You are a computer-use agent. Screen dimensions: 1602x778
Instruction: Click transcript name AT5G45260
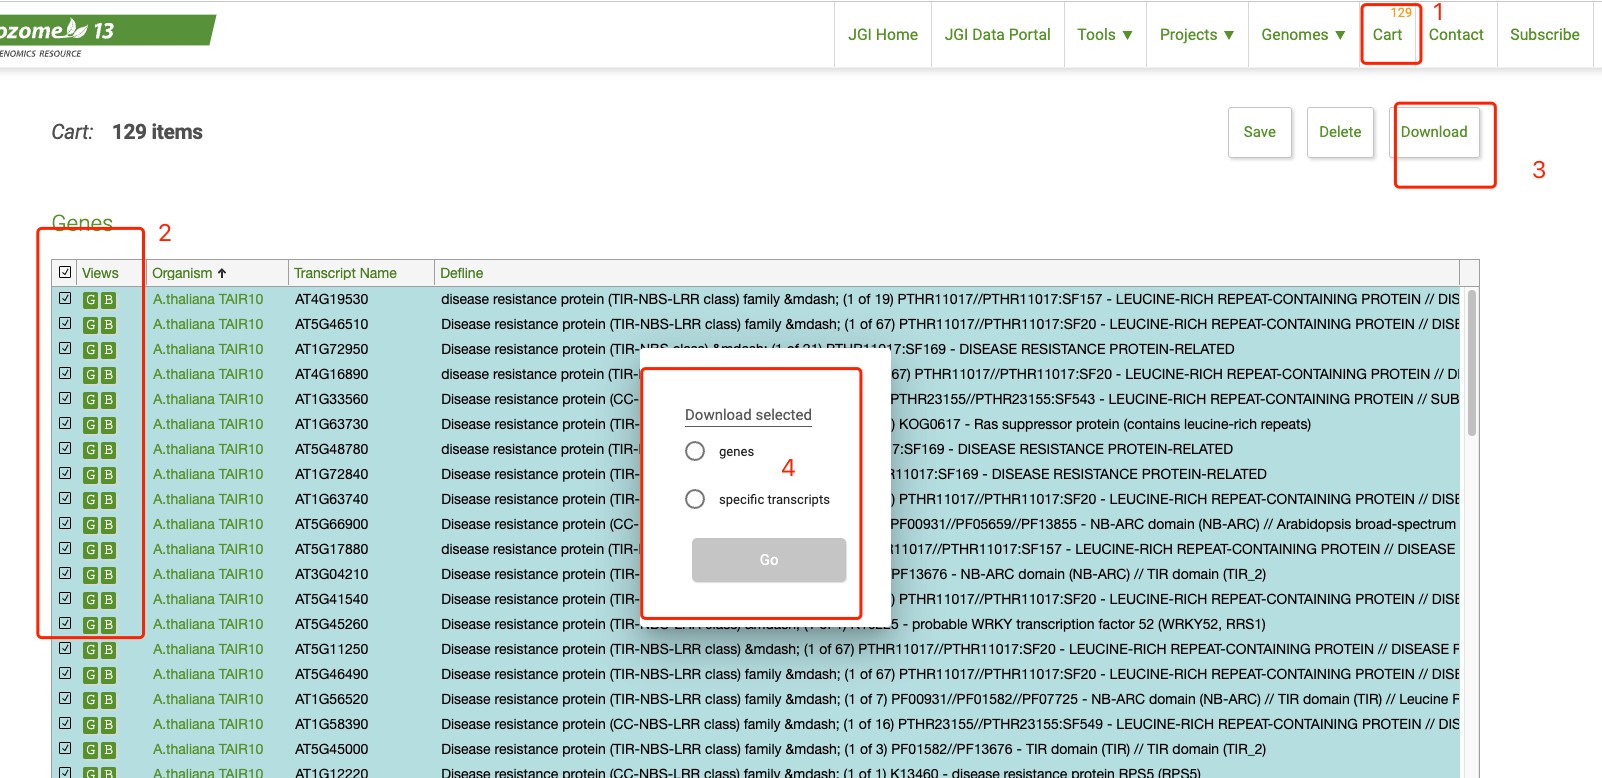click(x=331, y=624)
